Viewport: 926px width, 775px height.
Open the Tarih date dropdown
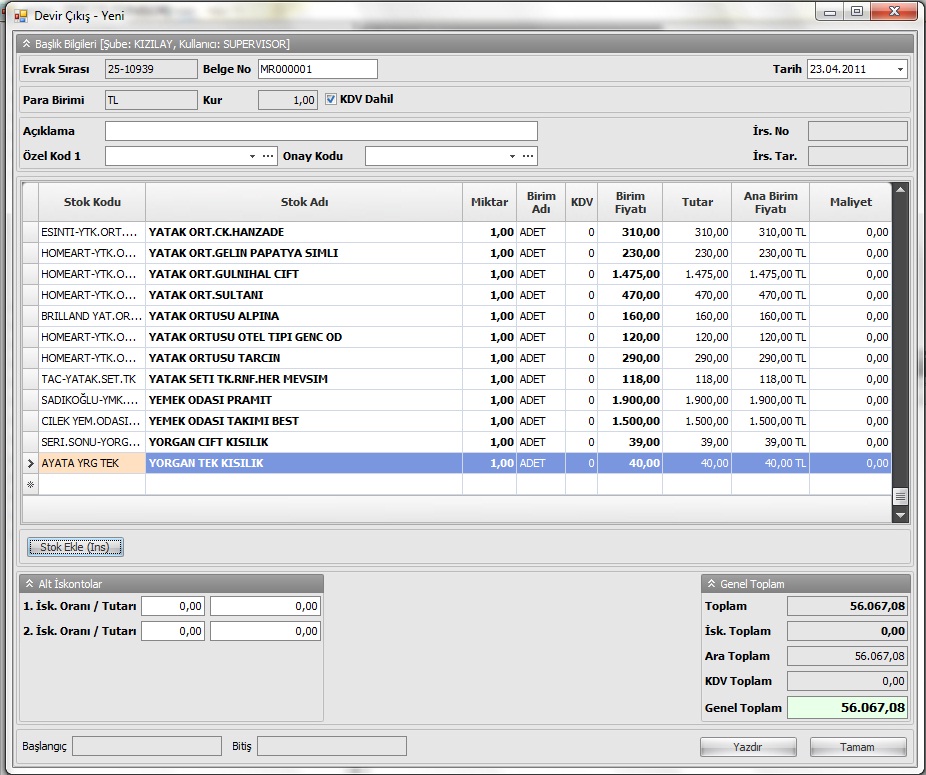(x=900, y=69)
